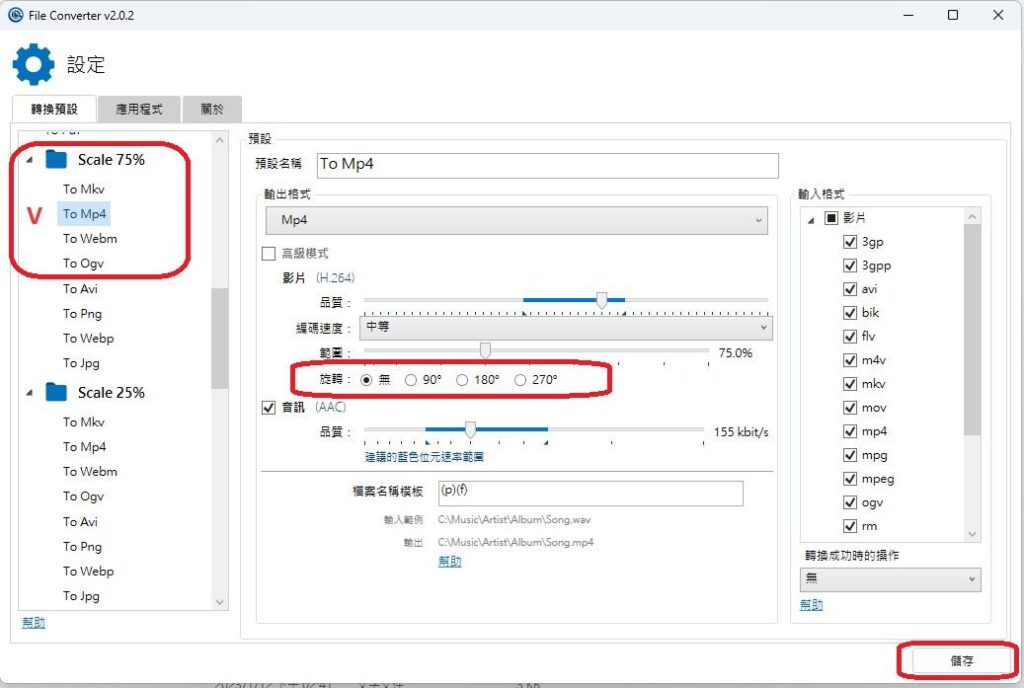The width and height of the screenshot is (1024, 688).
Task: Collapse the Scale 75% tree group
Action: click(28, 160)
